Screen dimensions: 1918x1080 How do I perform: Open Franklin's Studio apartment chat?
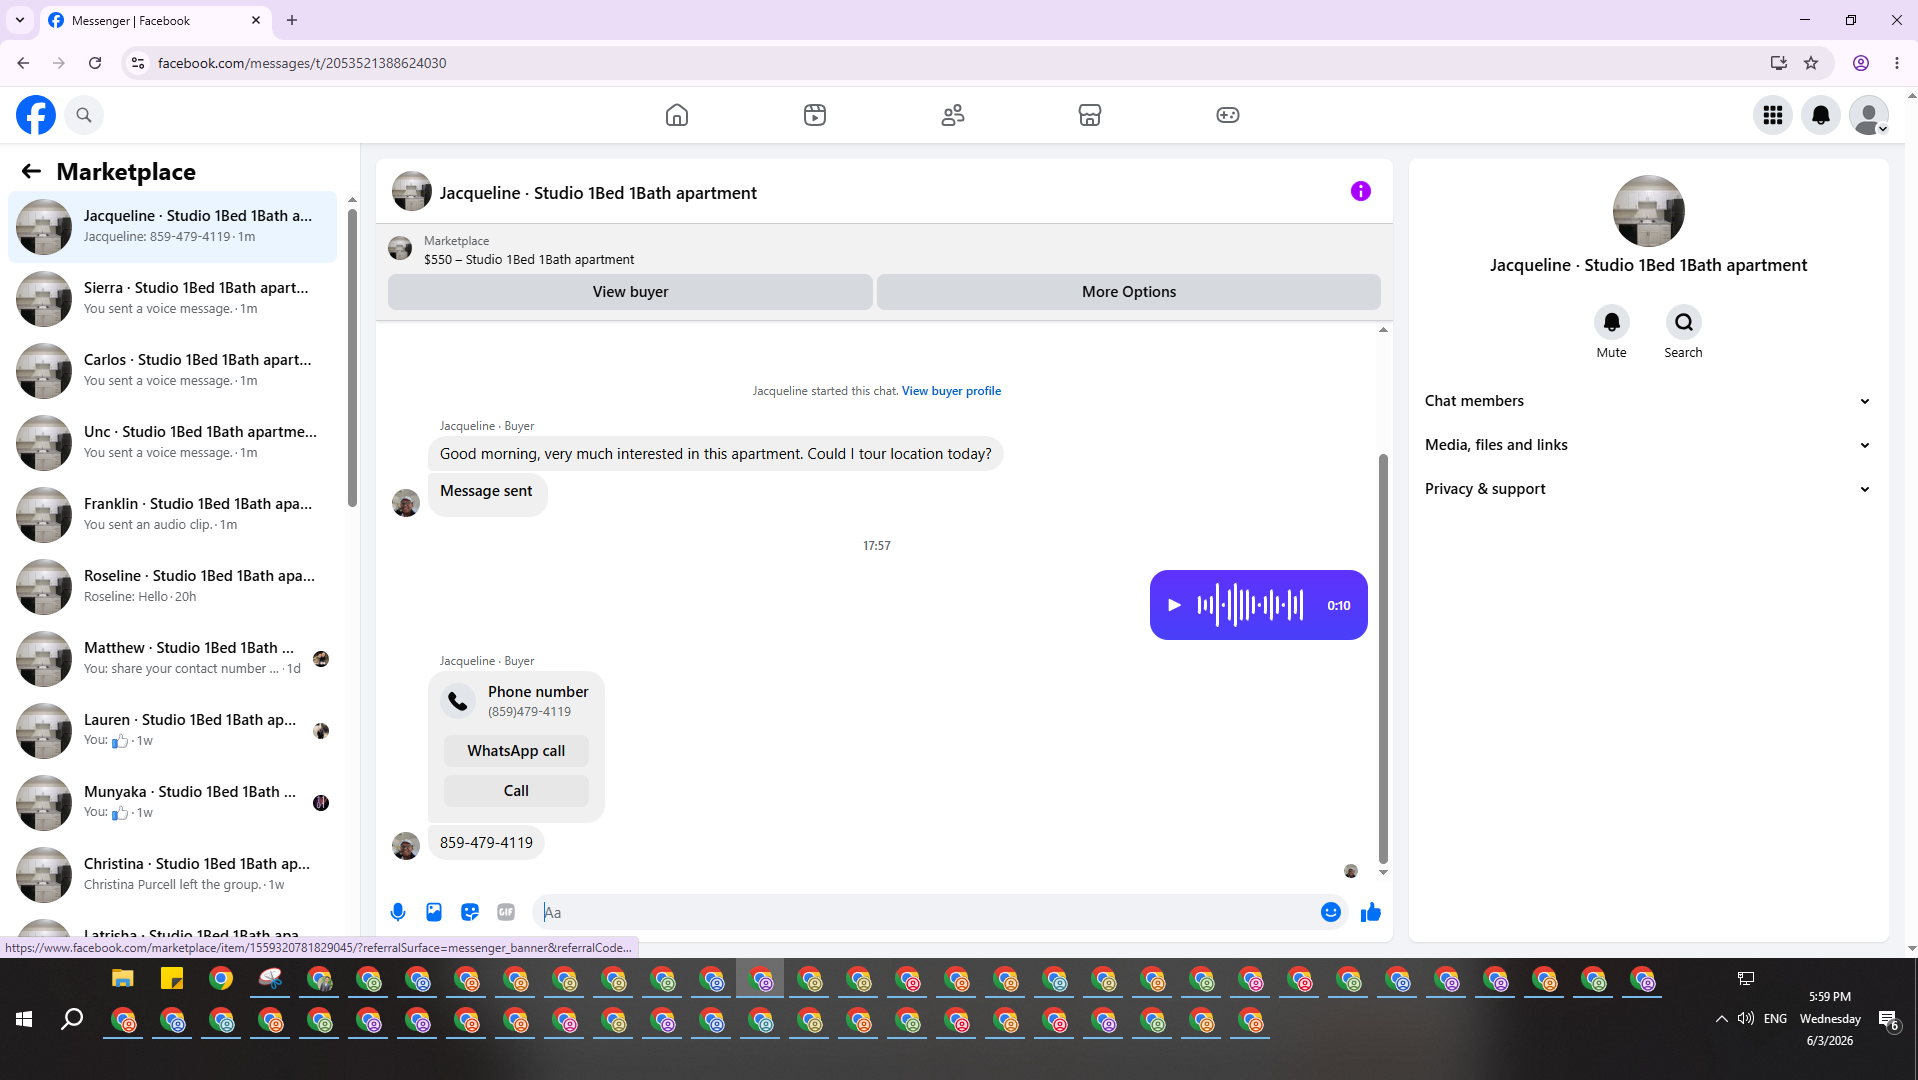tap(173, 514)
